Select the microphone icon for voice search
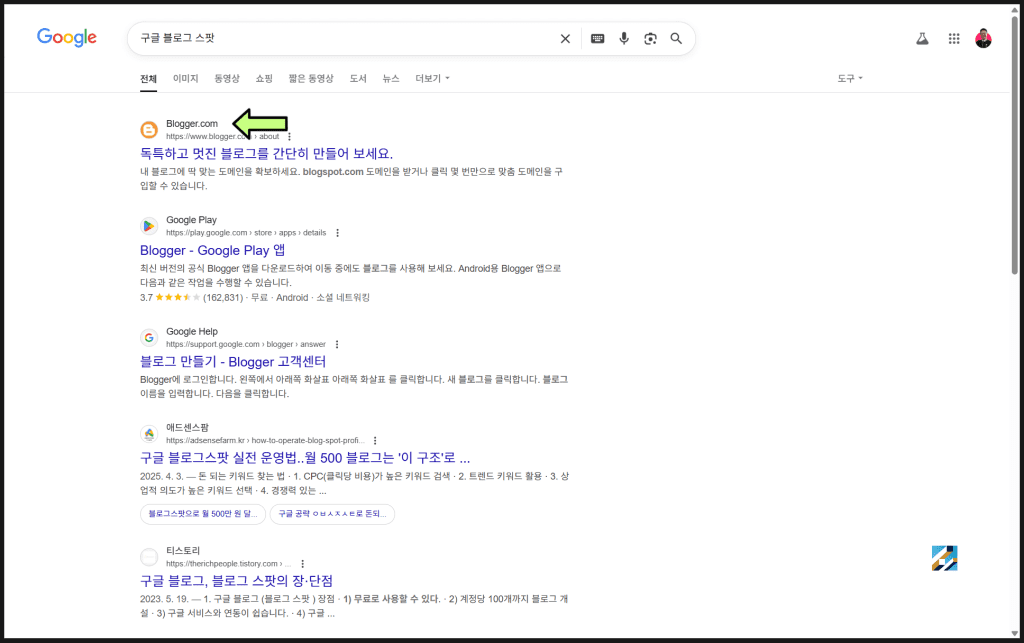Image resolution: width=1024 pixels, height=643 pixels. (x=624, y=38)
